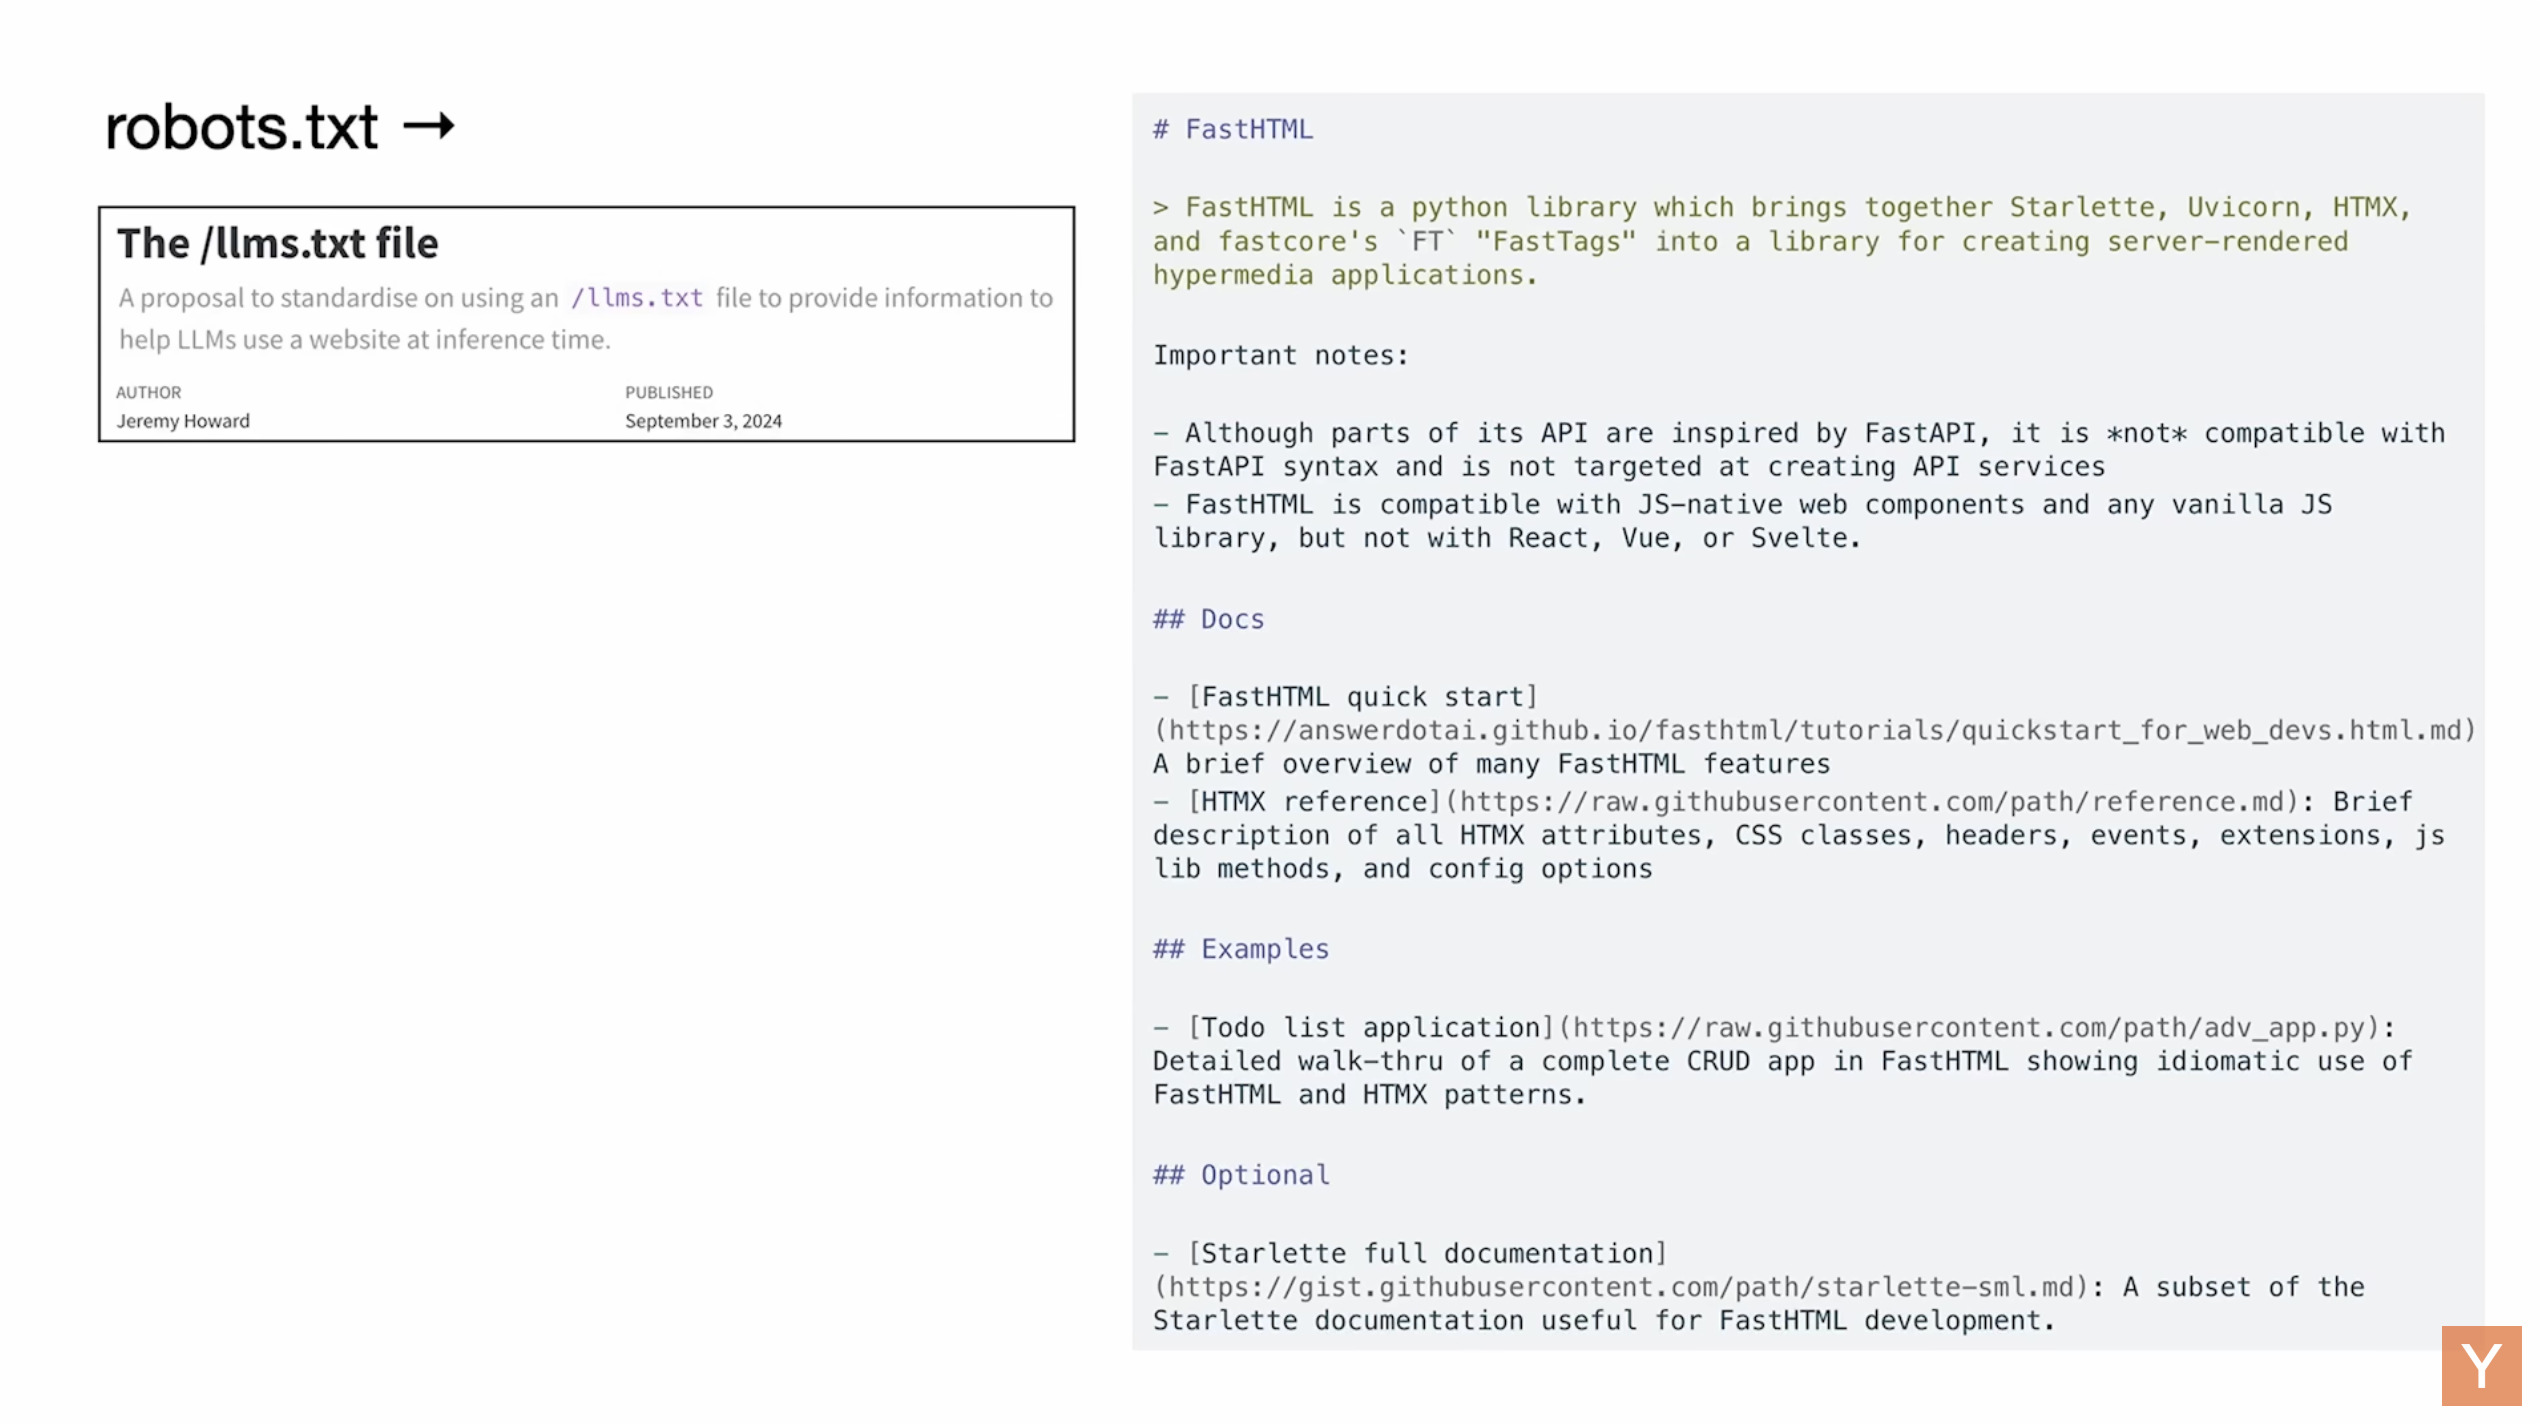
Task: Select author name Jeremy Howard
Action: pyautogui.click(x=183, y=421)
